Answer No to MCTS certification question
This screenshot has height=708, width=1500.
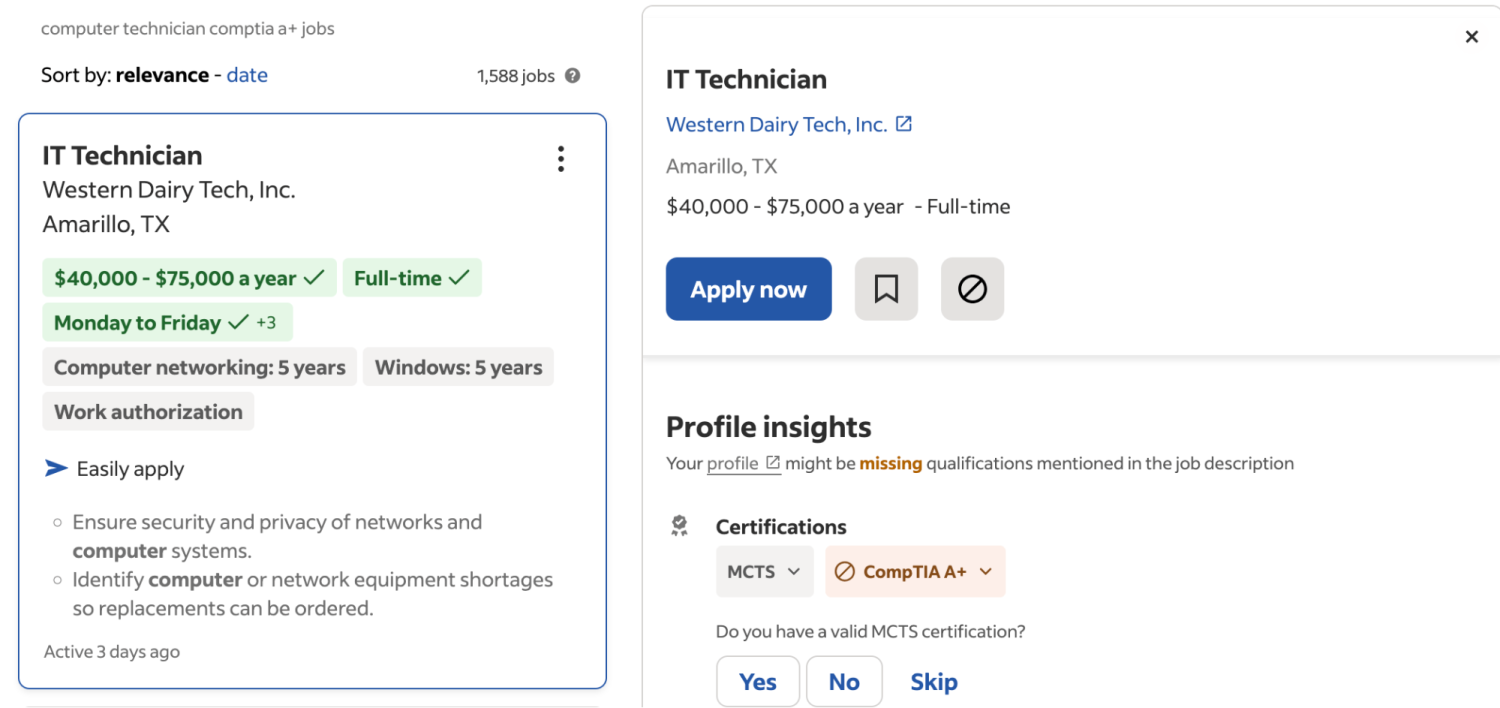(x=843, y=681)
